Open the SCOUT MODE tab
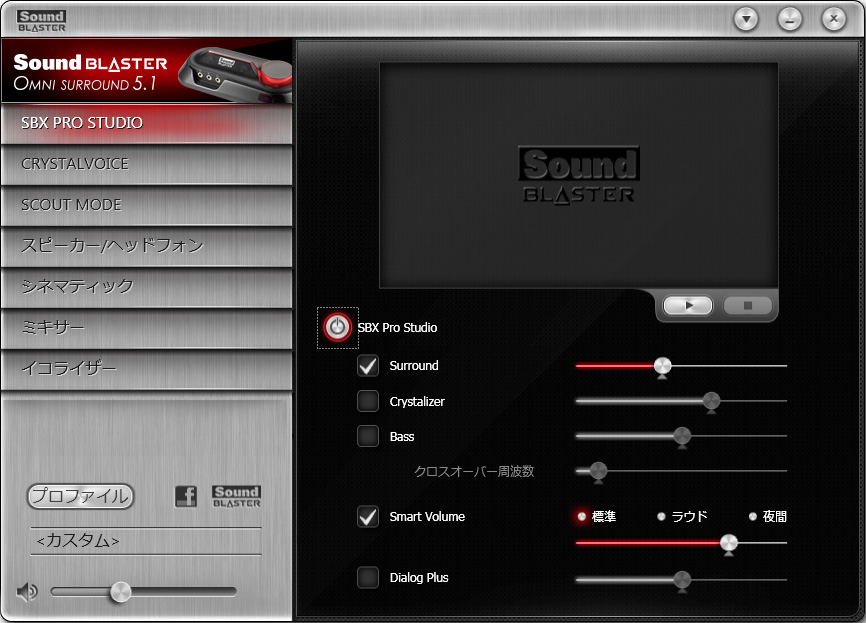 [x=146, y=205]
